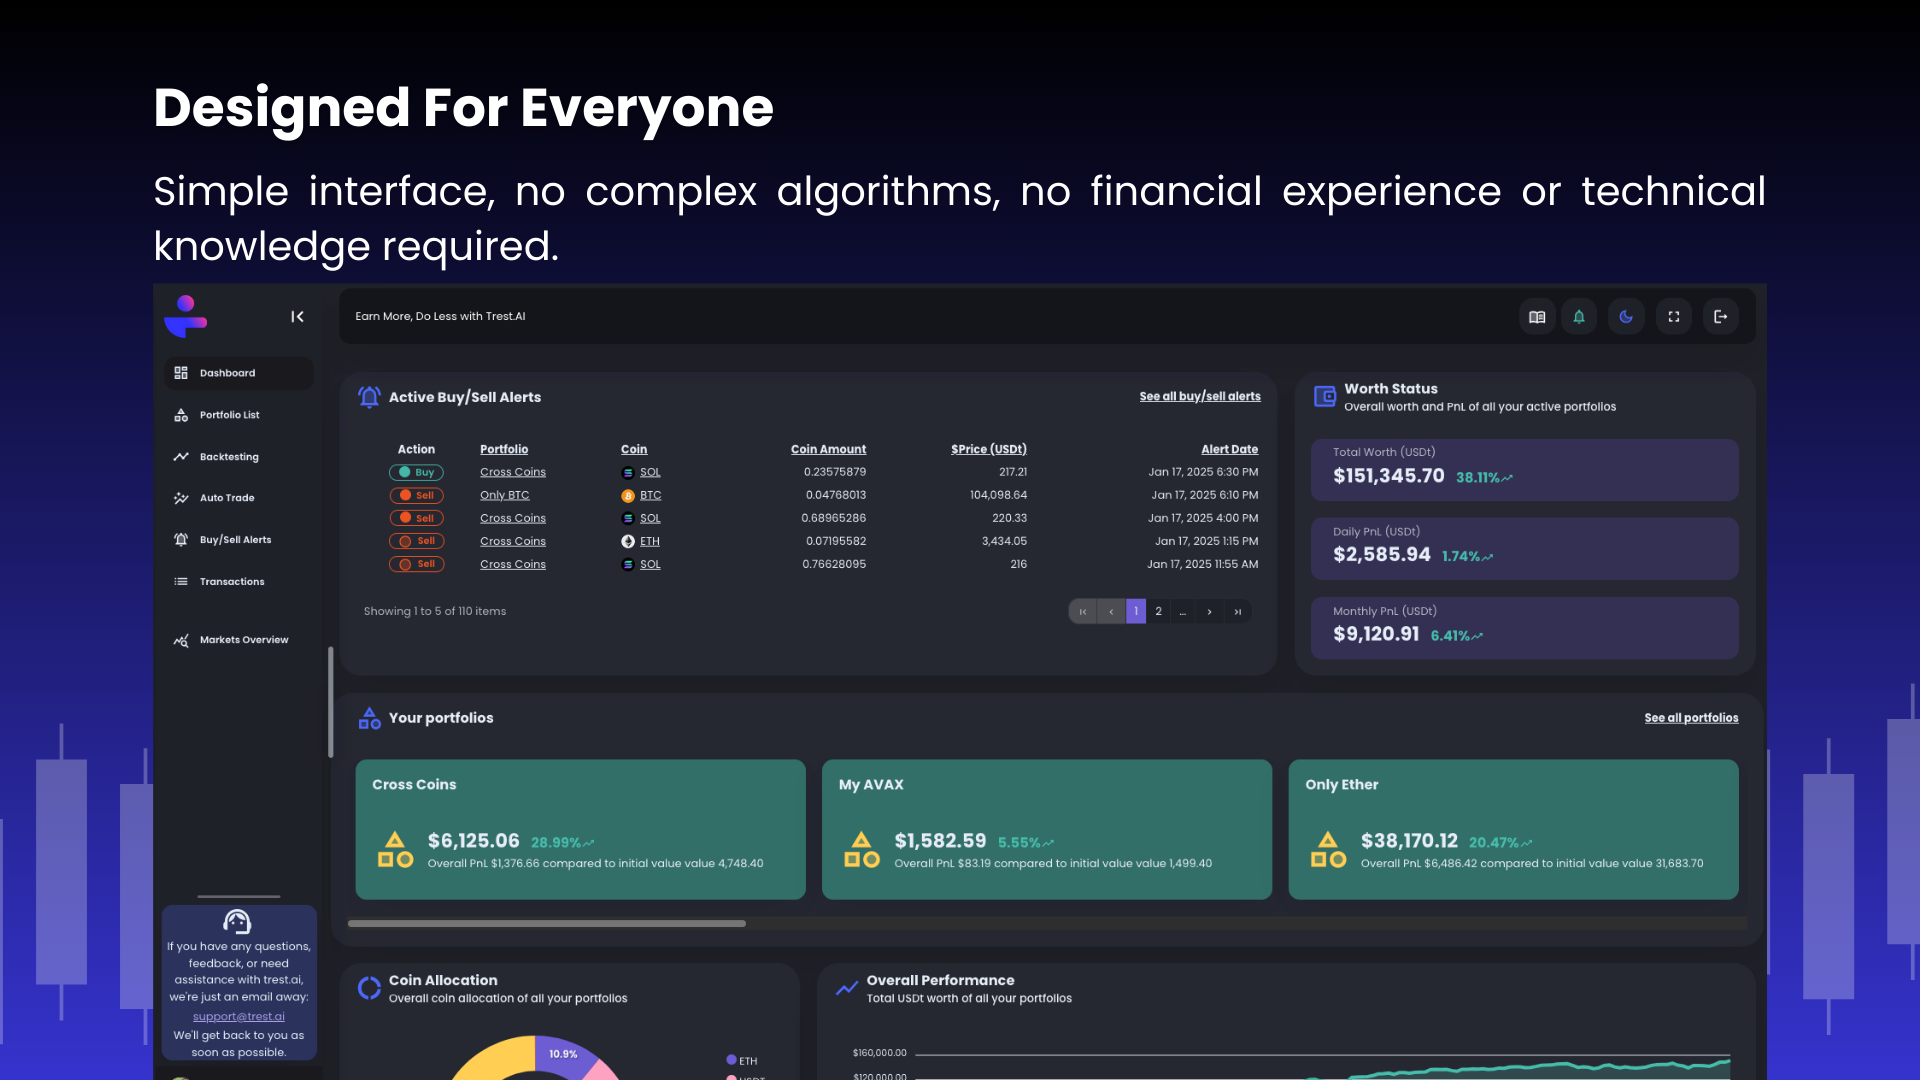Screen dimensions: 1920x1080
Task: Collapse the sidebar menu
Action: point(297,317)
